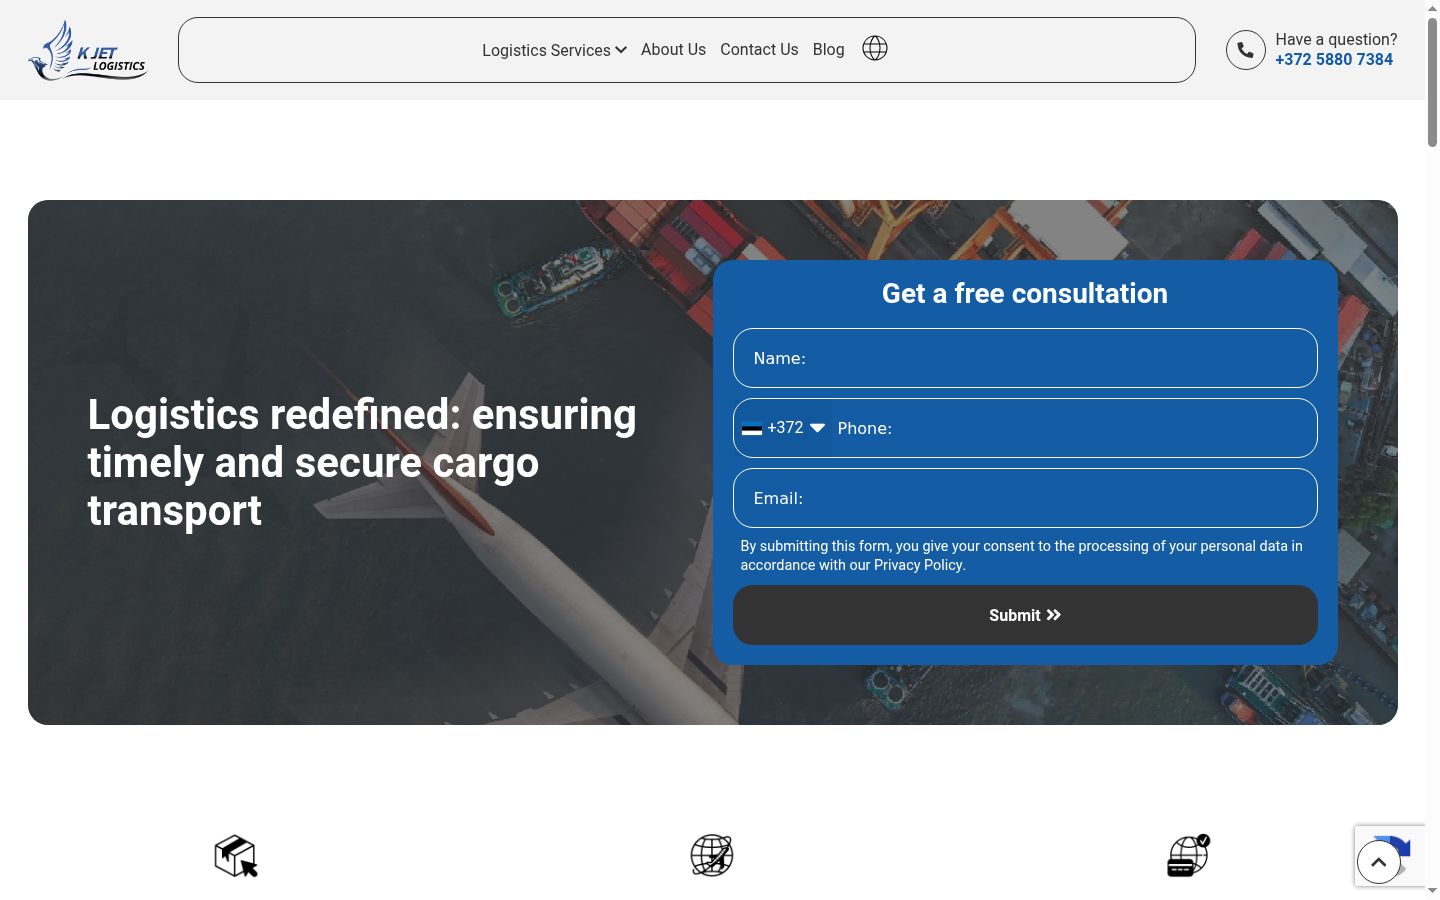The width and height of the screenshot is (1440, 900).
Task: Open the Privacy Policy link
Action: (918, 565)
